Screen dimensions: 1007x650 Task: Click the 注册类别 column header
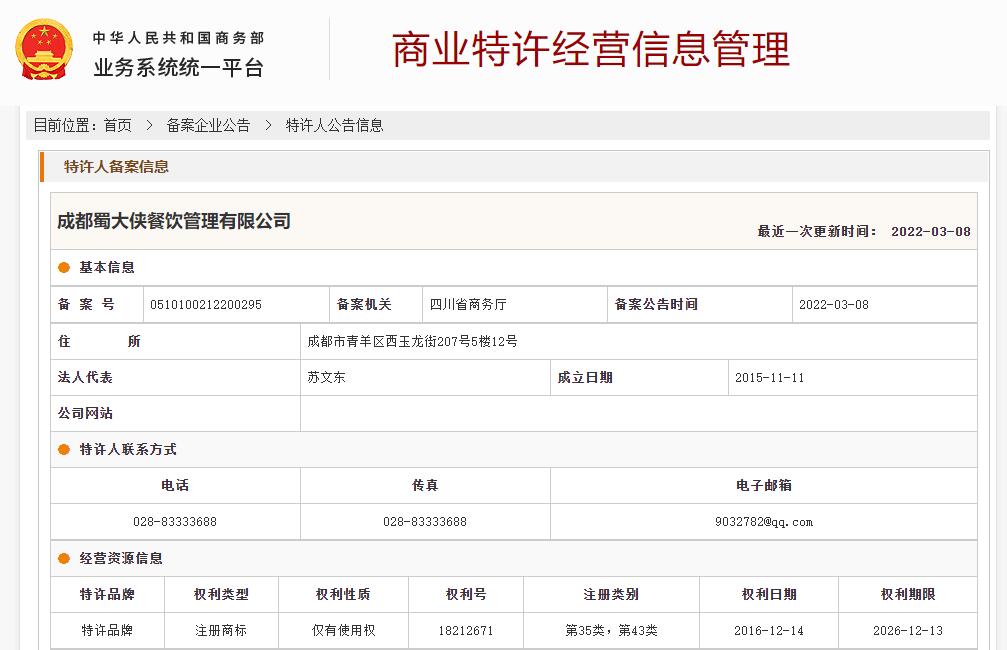tap(611, 594)
